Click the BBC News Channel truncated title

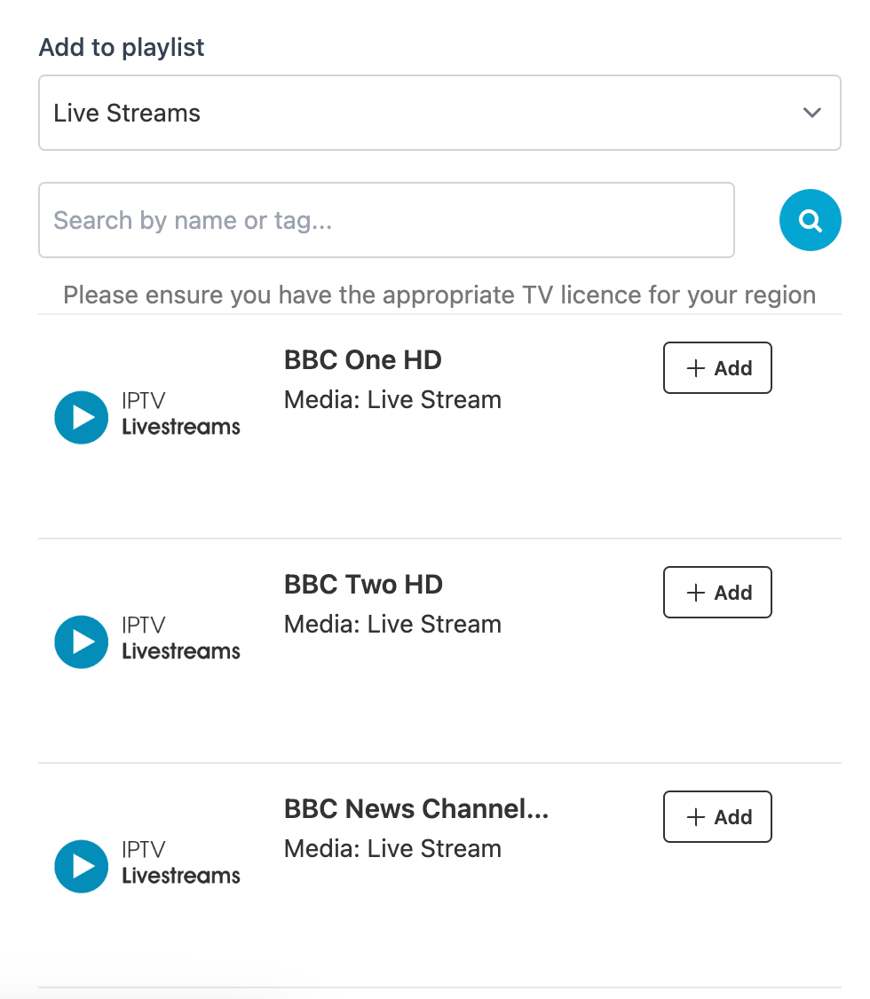click(x=416, y=809)
